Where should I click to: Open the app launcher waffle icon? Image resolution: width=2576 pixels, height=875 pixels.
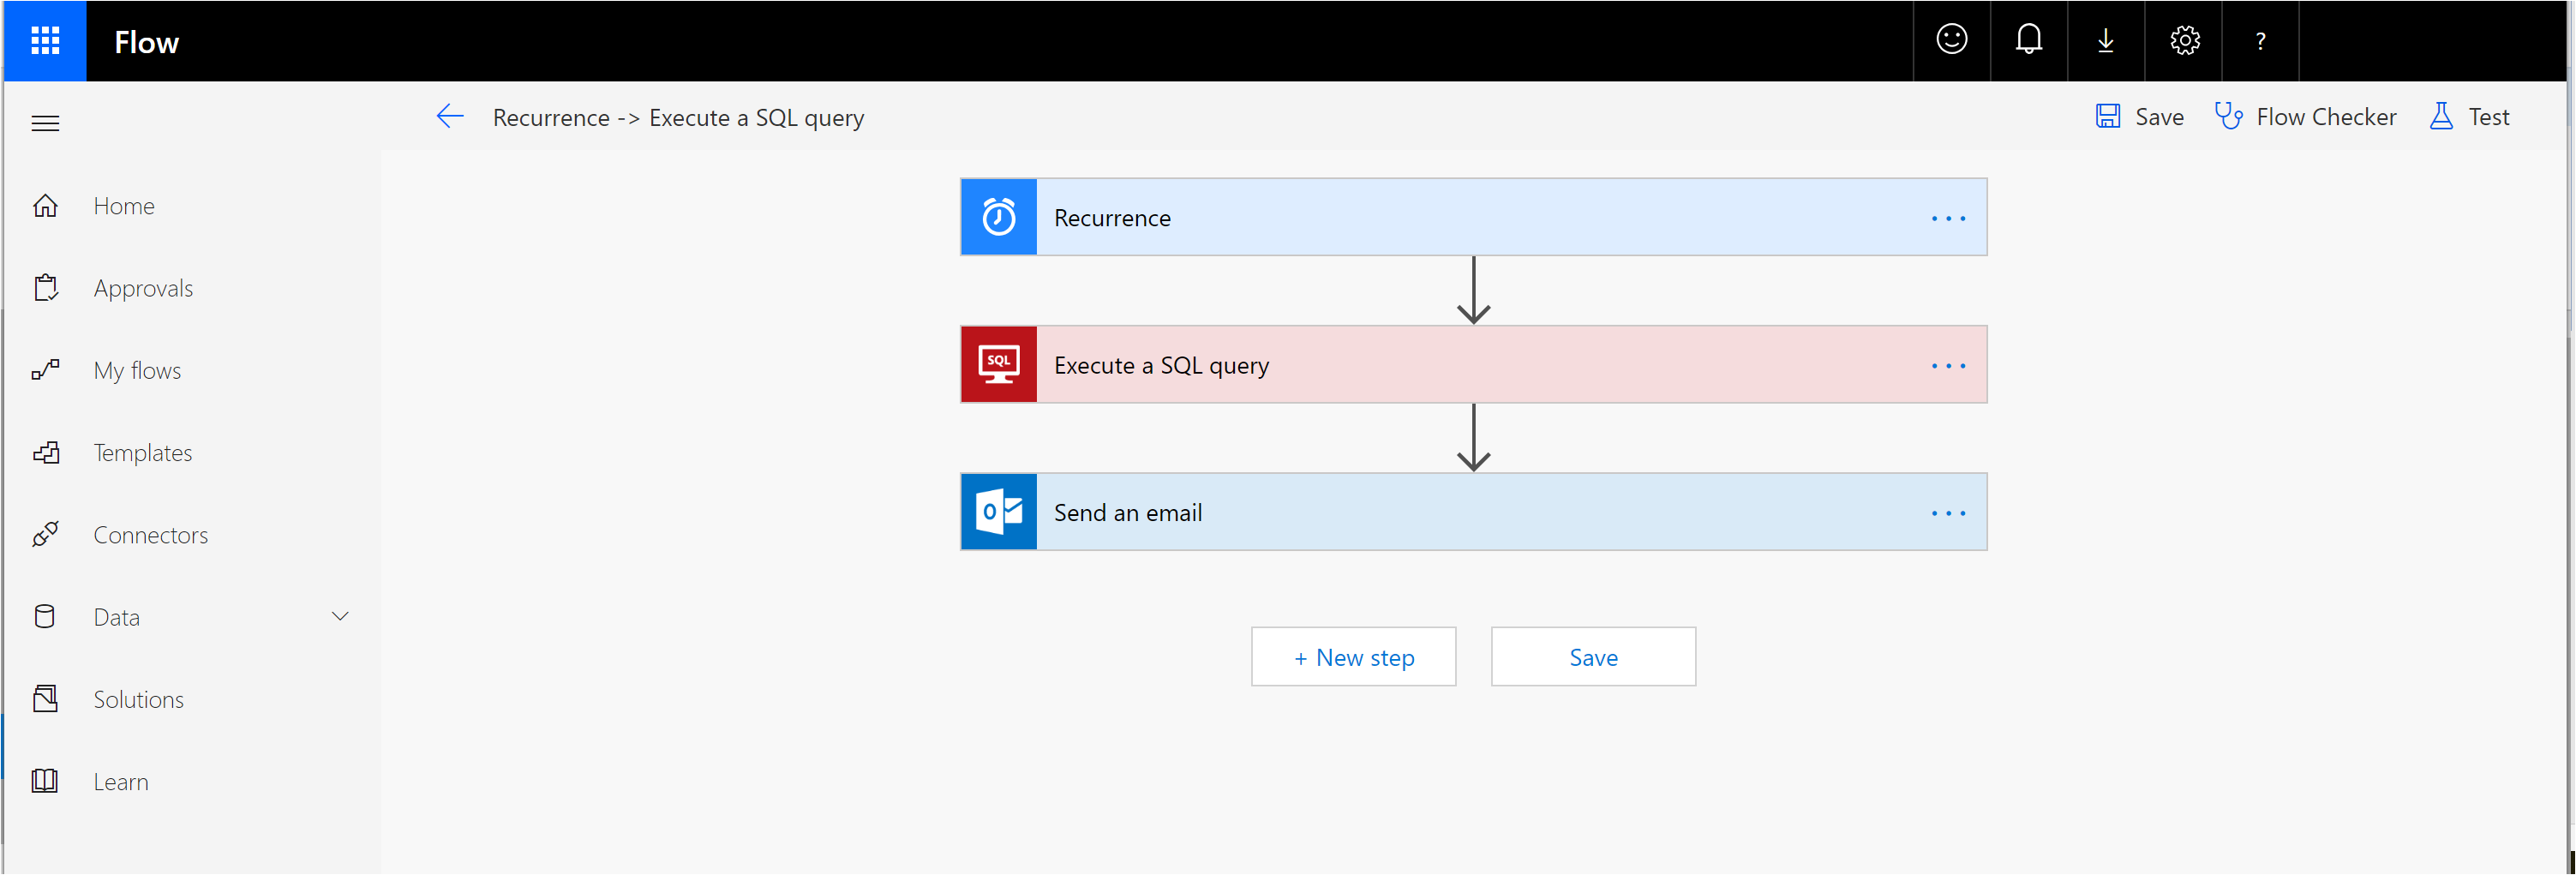(45, 41)
